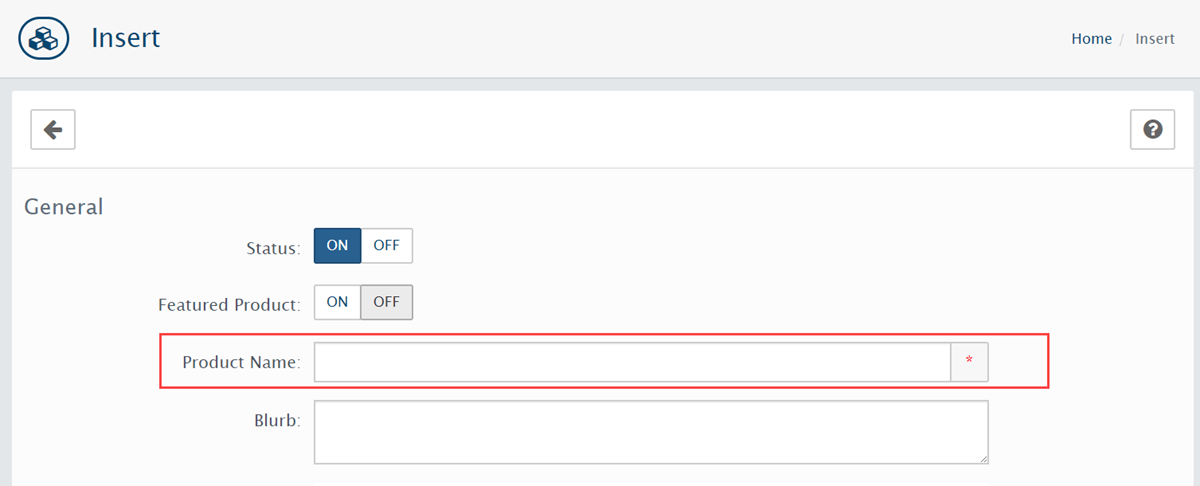Click the Insert breadcrumb item
1200x486 pixels.
[x=1155, y=39]
